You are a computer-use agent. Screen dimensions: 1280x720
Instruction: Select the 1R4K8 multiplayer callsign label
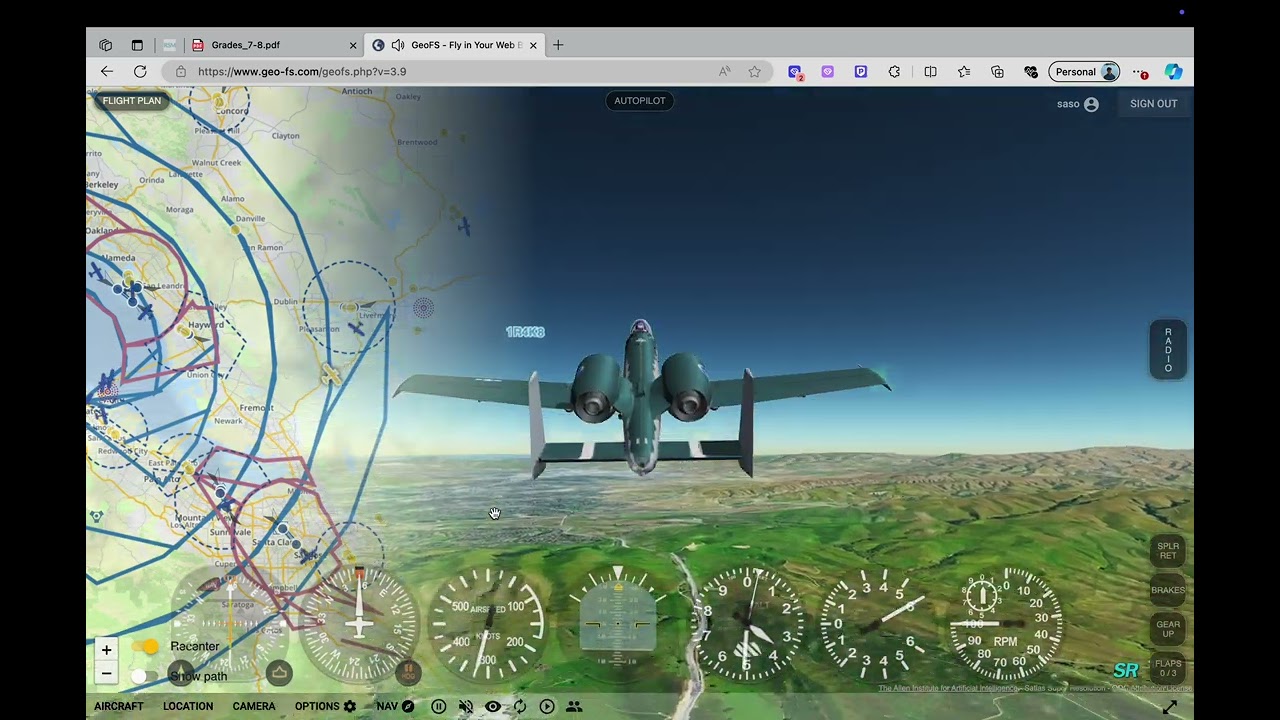point(525,332)
